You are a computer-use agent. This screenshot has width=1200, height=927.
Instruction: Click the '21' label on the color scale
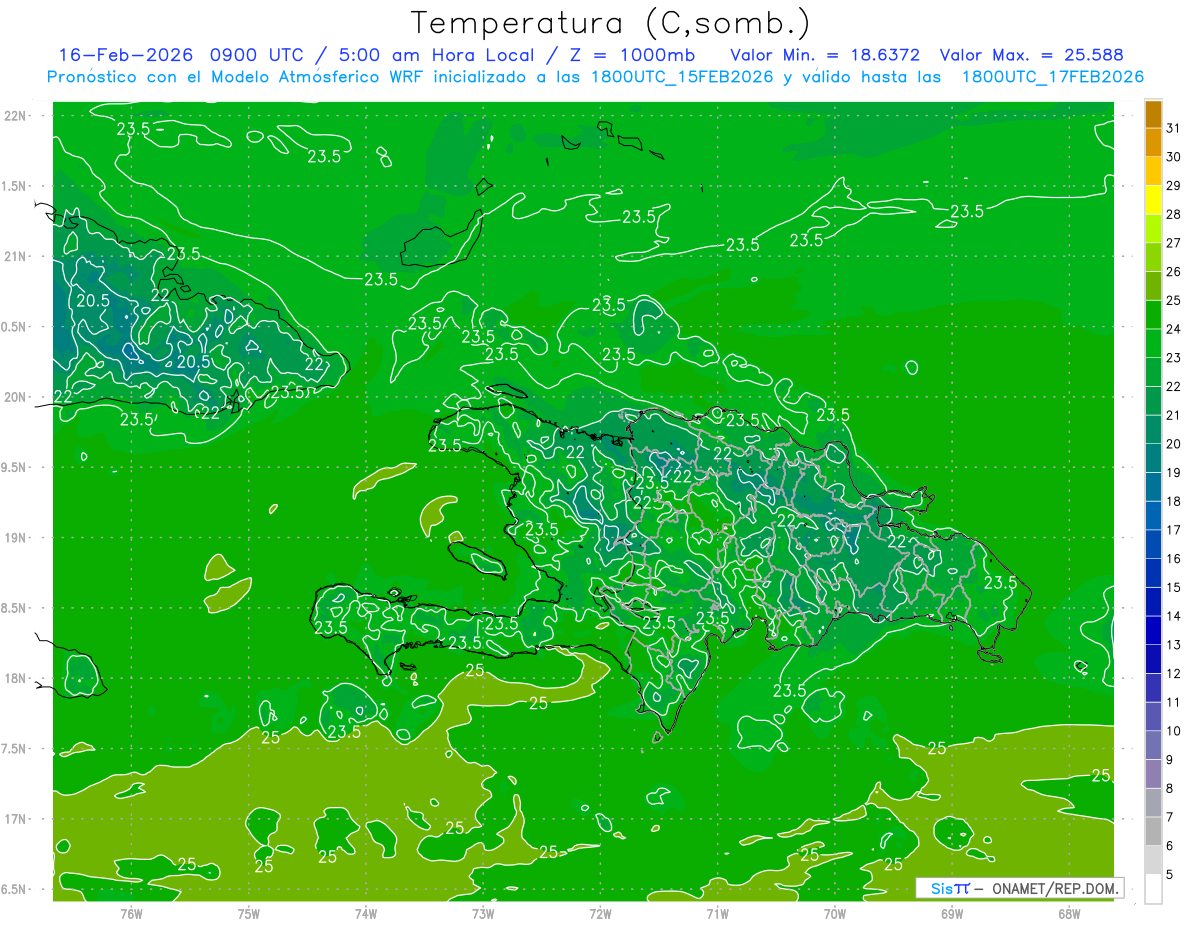click(x=1174, y=415)
